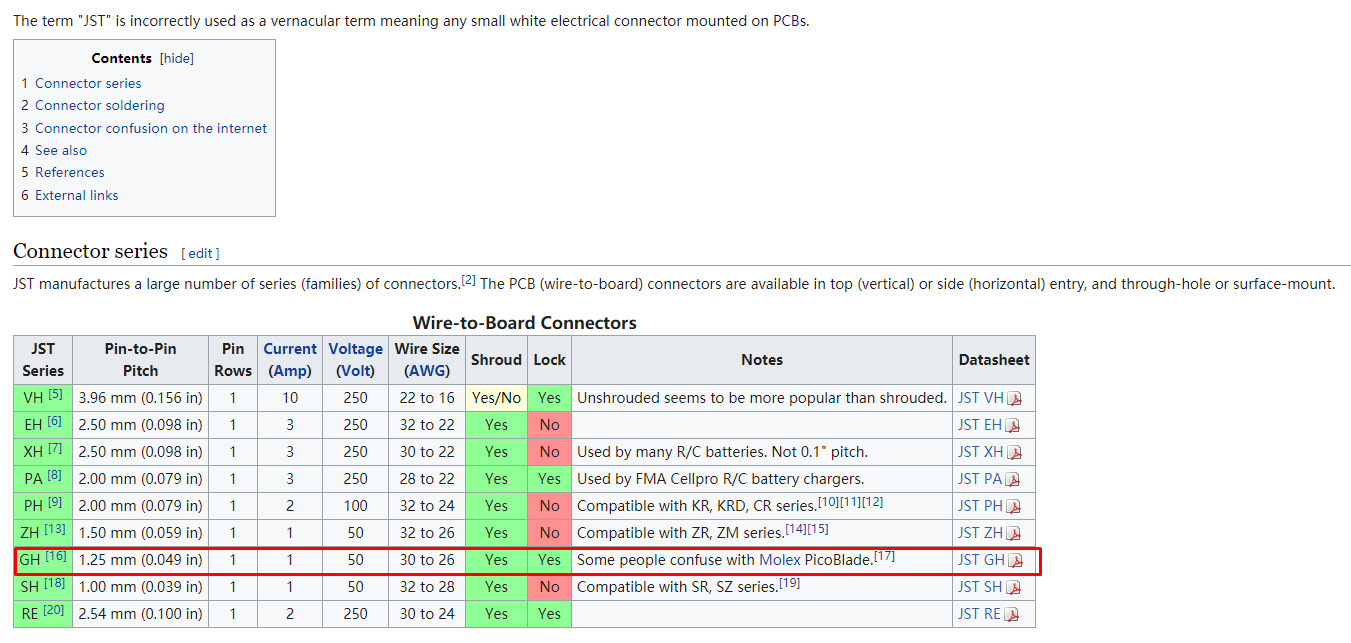1351x643 pixels.
Task: Jump to References section
Action: pos(70,172)
